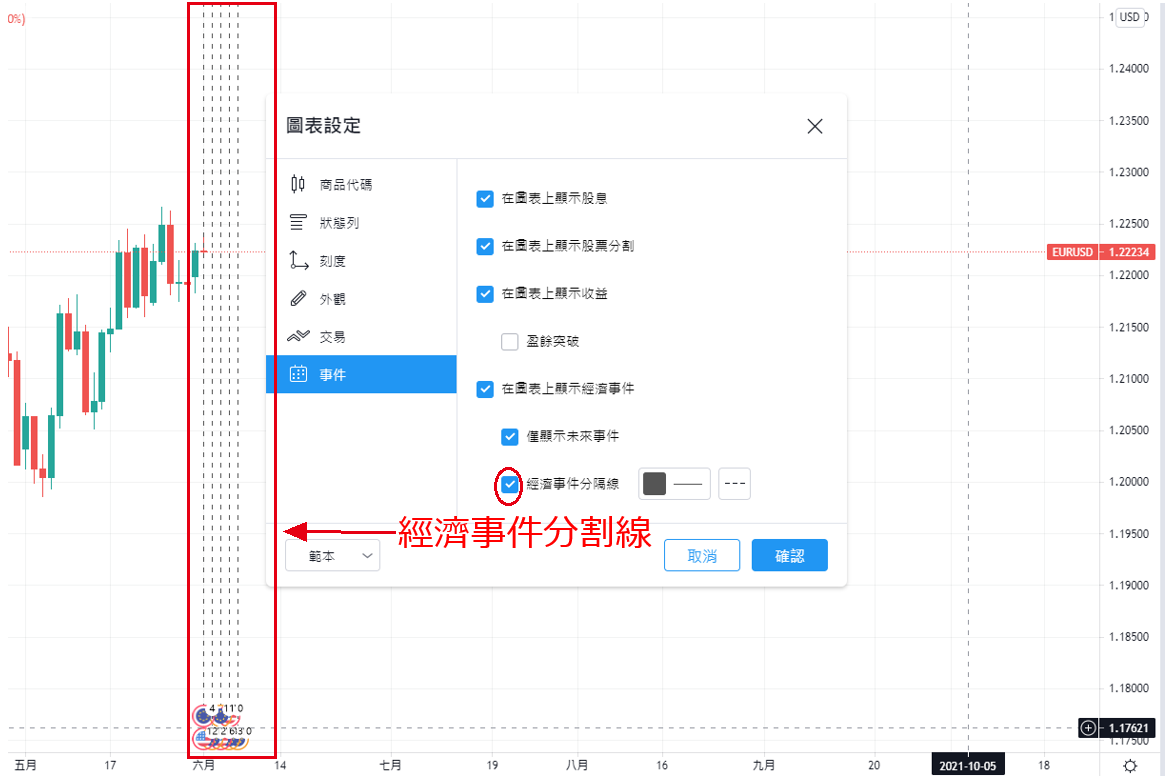1175x781 pixels.
Task: Toggle the 經濟事件分隔線 checkbox
Action: [x=510, y=484]
